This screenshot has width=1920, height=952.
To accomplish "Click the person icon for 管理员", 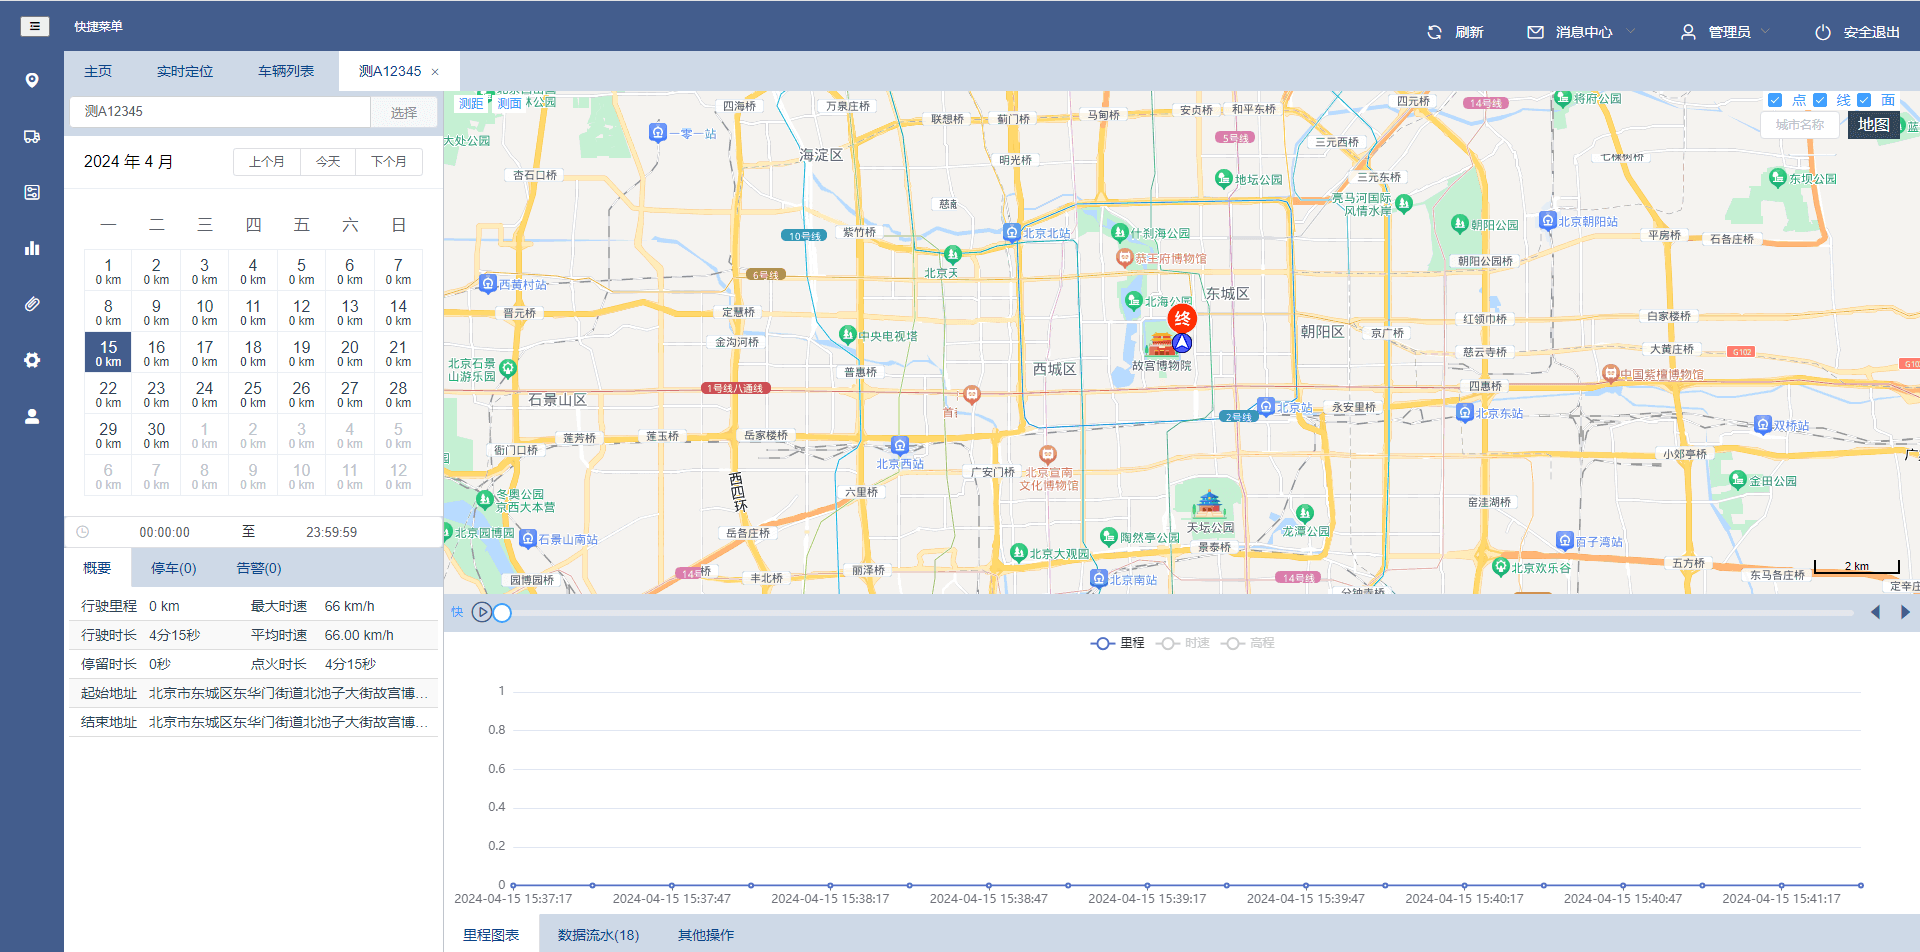I will 1688,32.
